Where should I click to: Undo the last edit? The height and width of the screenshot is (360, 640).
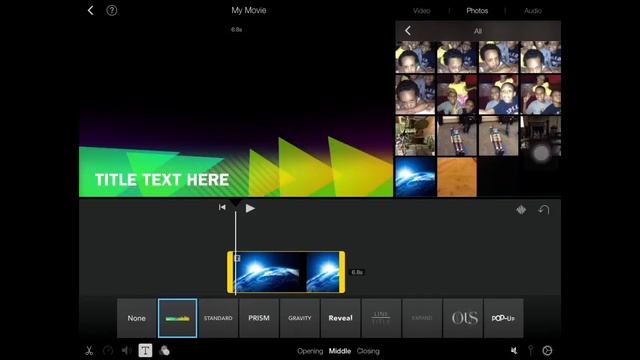click(x=544, y=210)
